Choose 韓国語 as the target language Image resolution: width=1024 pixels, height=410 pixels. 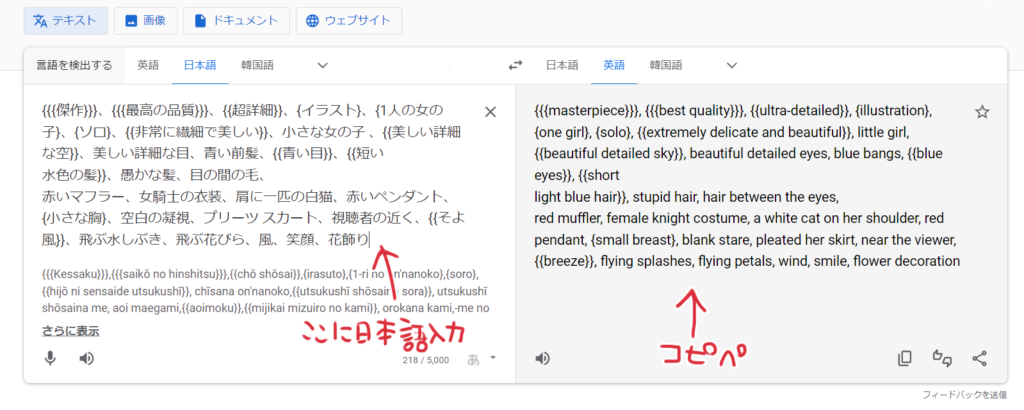pyautogui.click(x=666, y=66)
